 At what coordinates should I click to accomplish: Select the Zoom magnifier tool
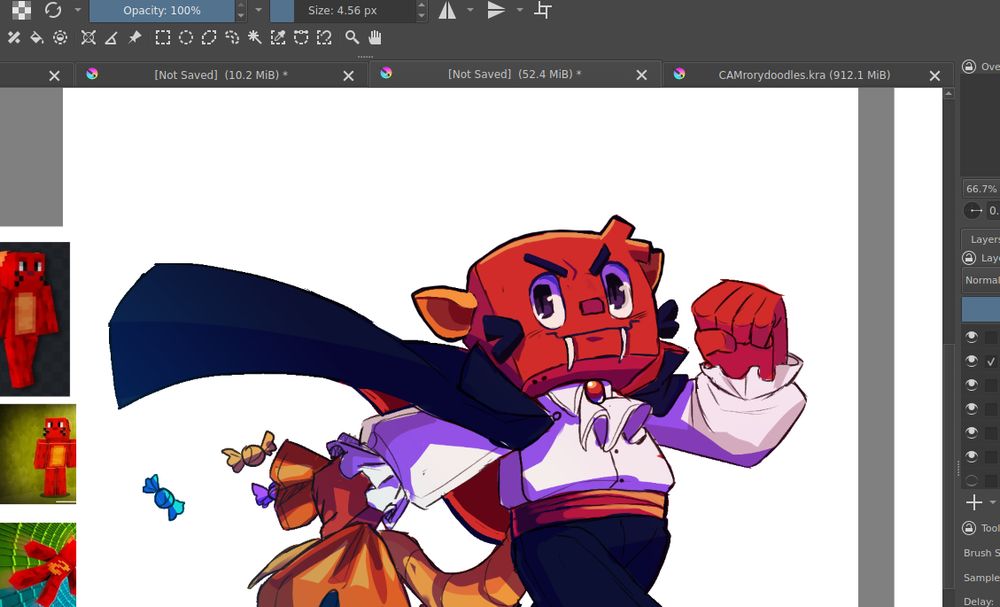pyautogui.click(x=351, y=38)
